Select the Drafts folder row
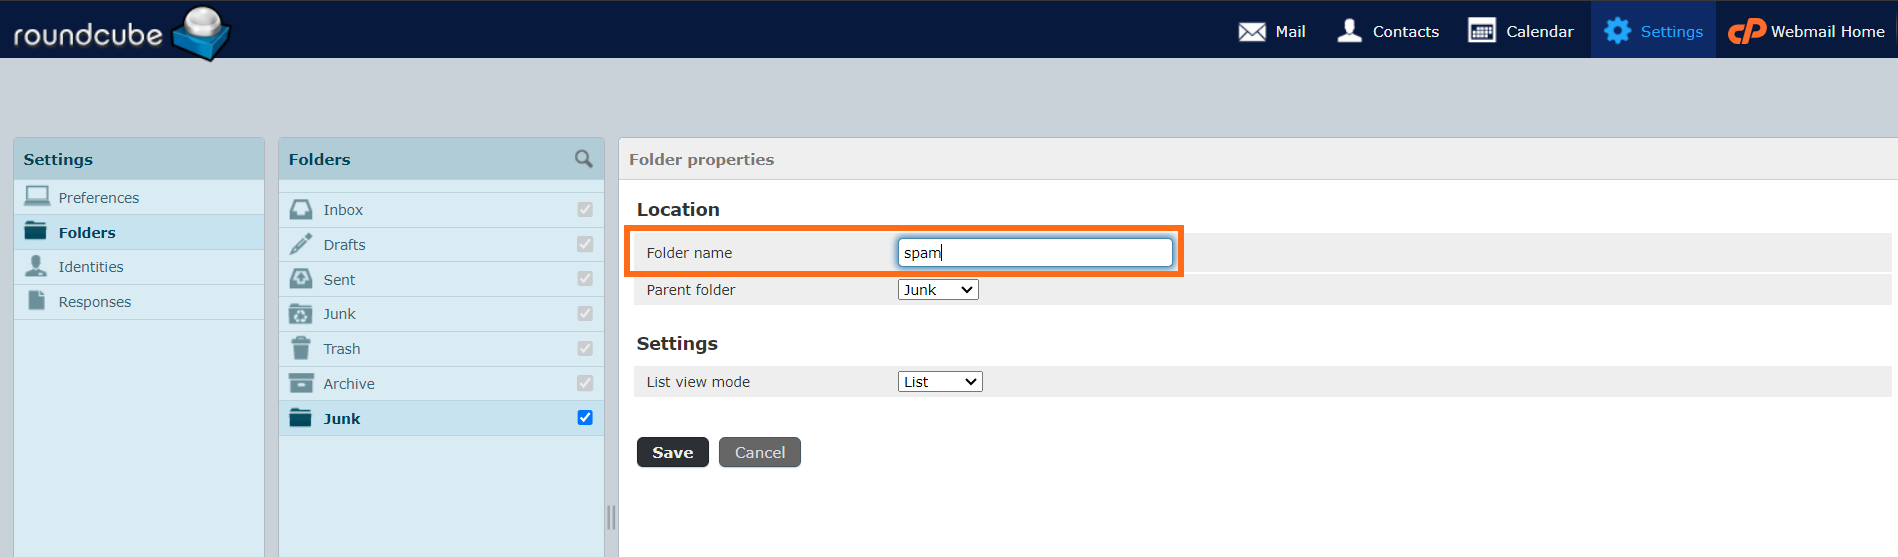The height and width of the screenshot is (557, 1898). click(x=441, y=245)
